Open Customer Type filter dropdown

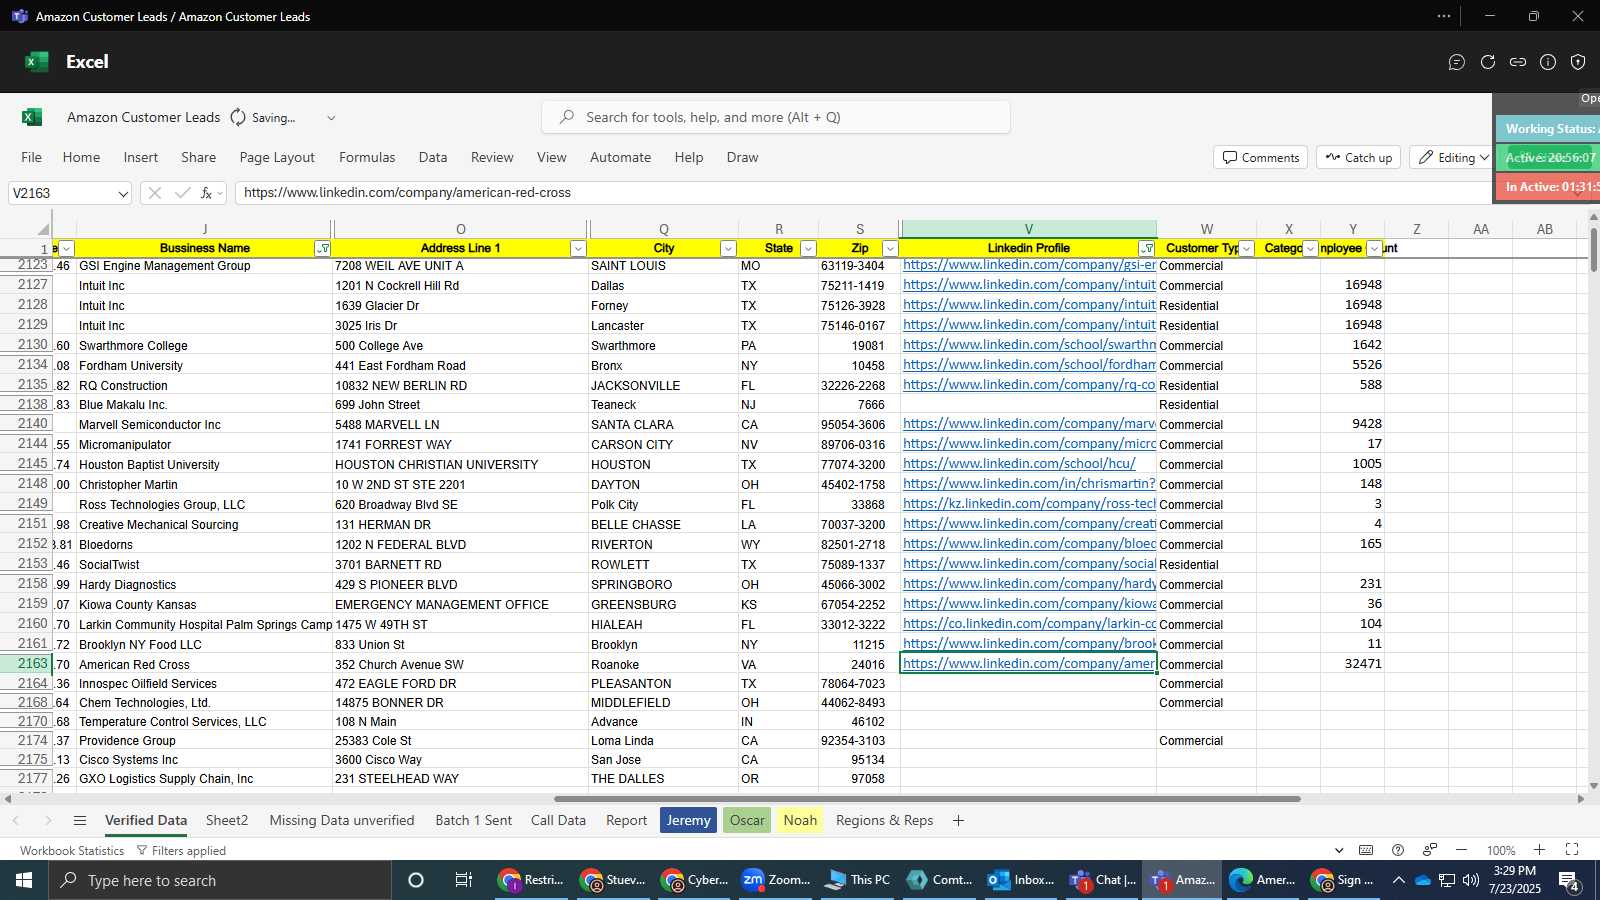[x=1246, y=249]
